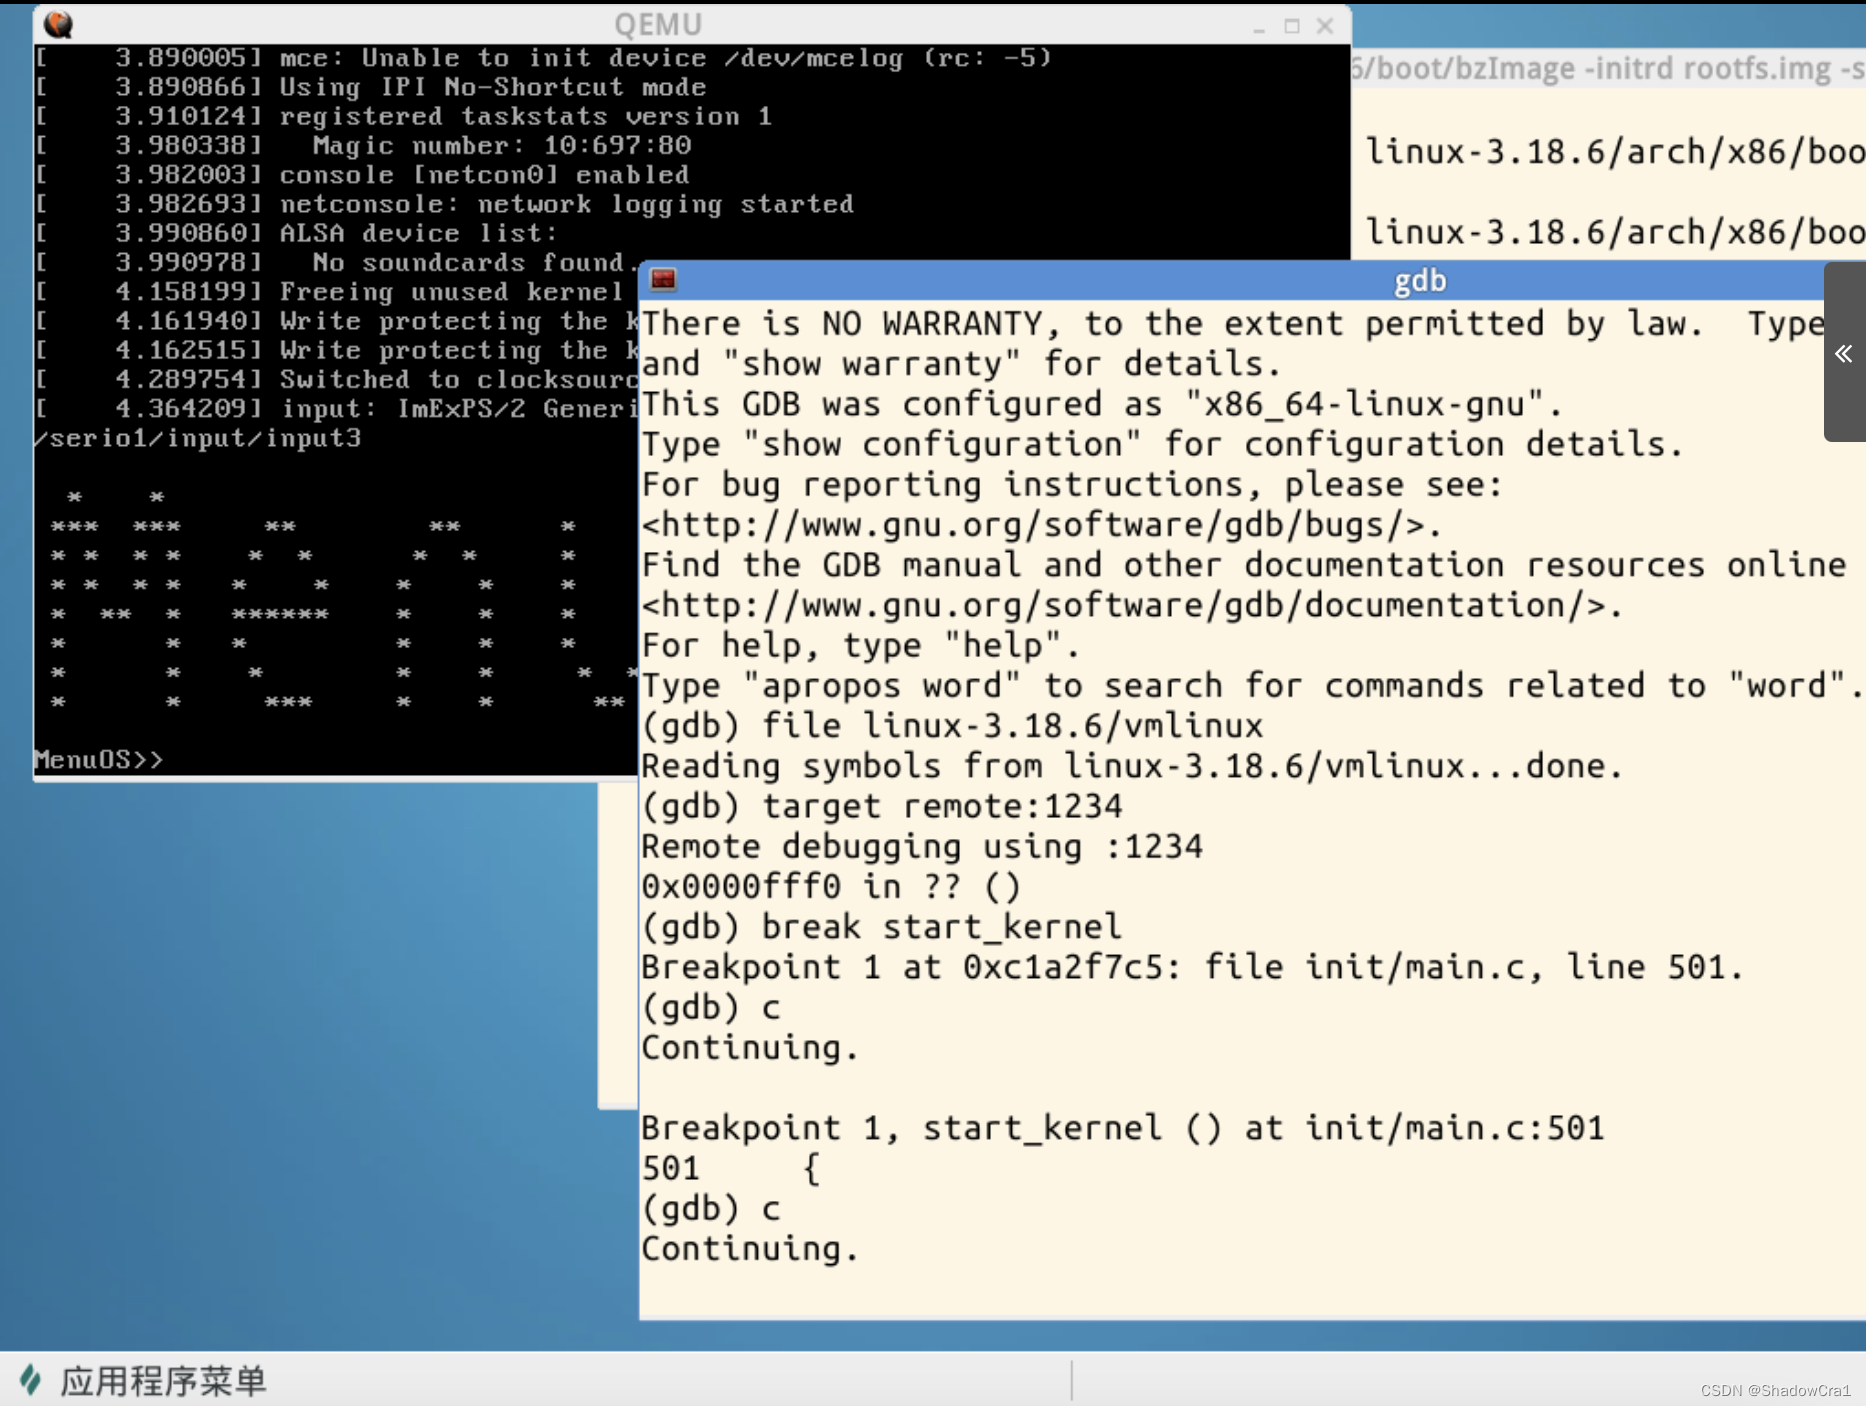Click 'Magic number: 10:697:80' line in QEMU
Viewport: 1866px width, 1406px height.
click(501, 145)
